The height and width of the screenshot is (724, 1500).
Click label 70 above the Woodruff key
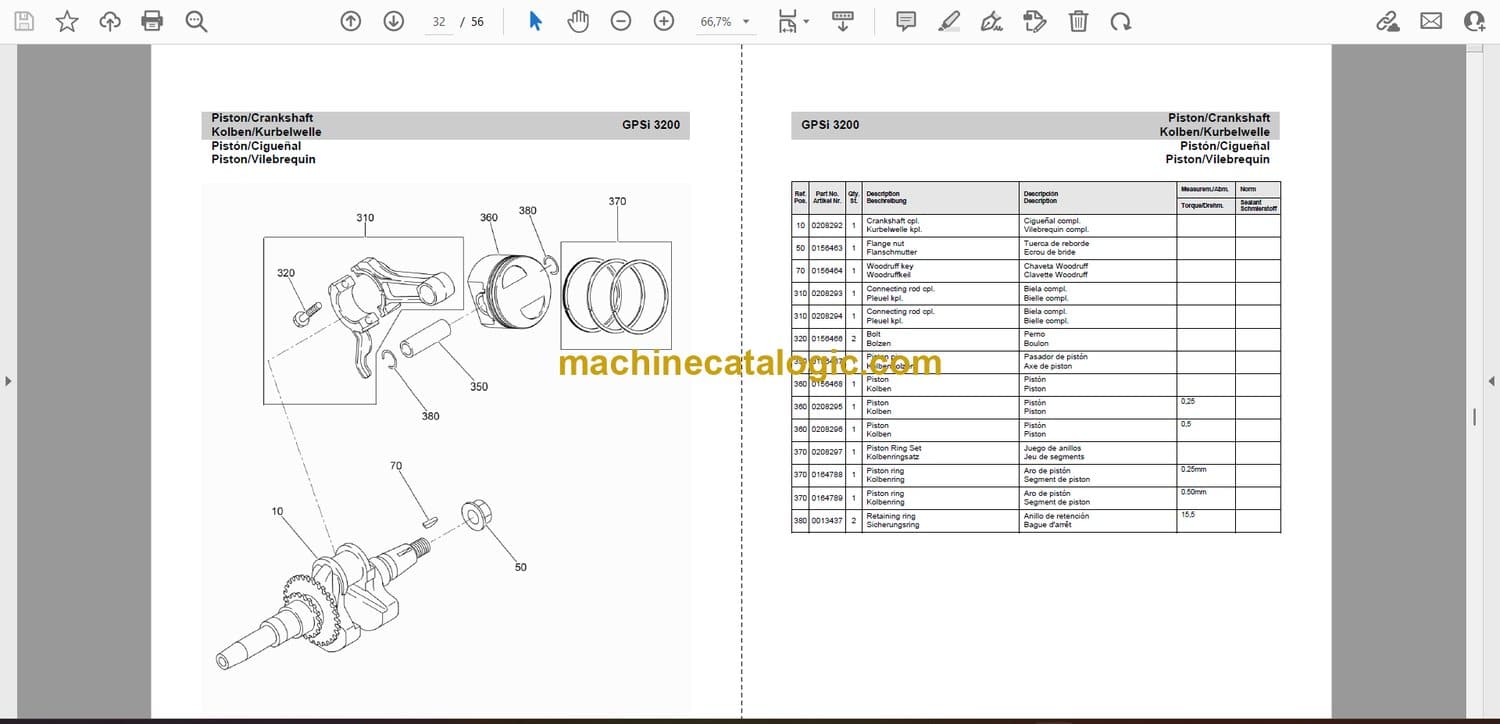(396, 466)
